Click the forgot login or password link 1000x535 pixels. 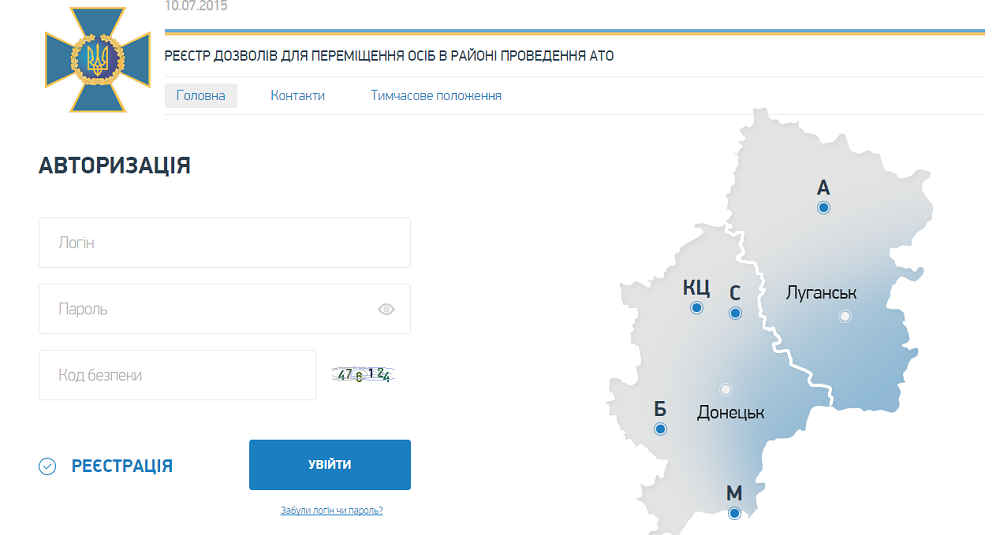(x=332, y=511)
